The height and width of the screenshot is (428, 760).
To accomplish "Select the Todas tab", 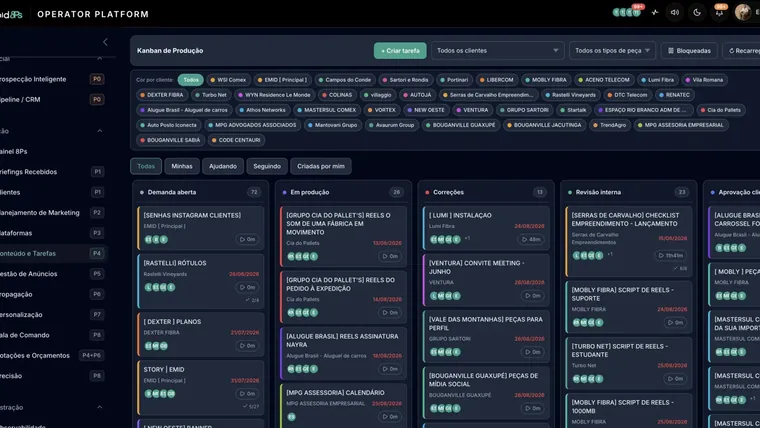I will coord(146,166).
